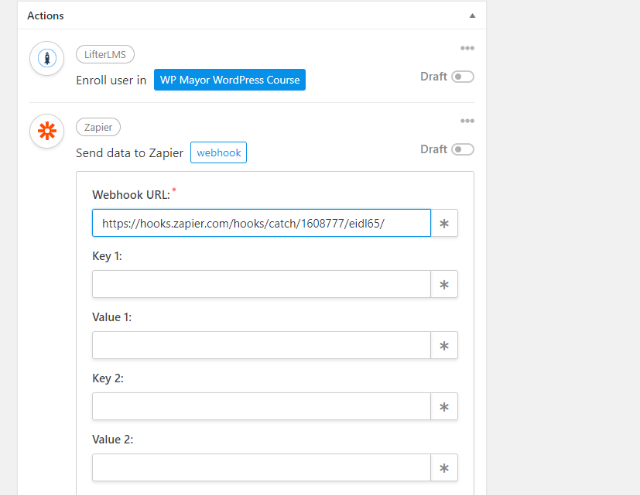640x495 pixels.
Task: Click the 'Key 2:' label
Action: click(108, 378)
